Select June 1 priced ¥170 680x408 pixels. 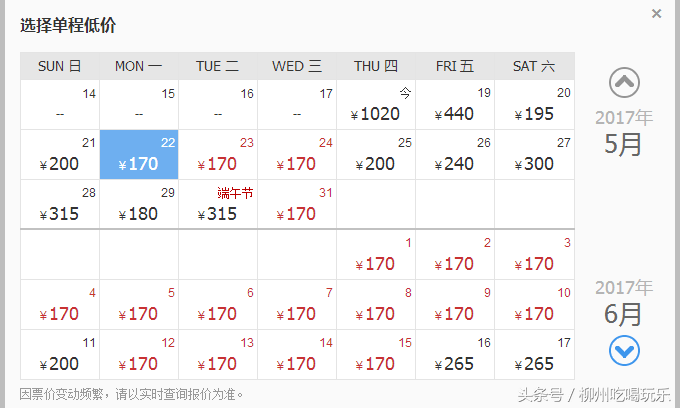(376, 255)
